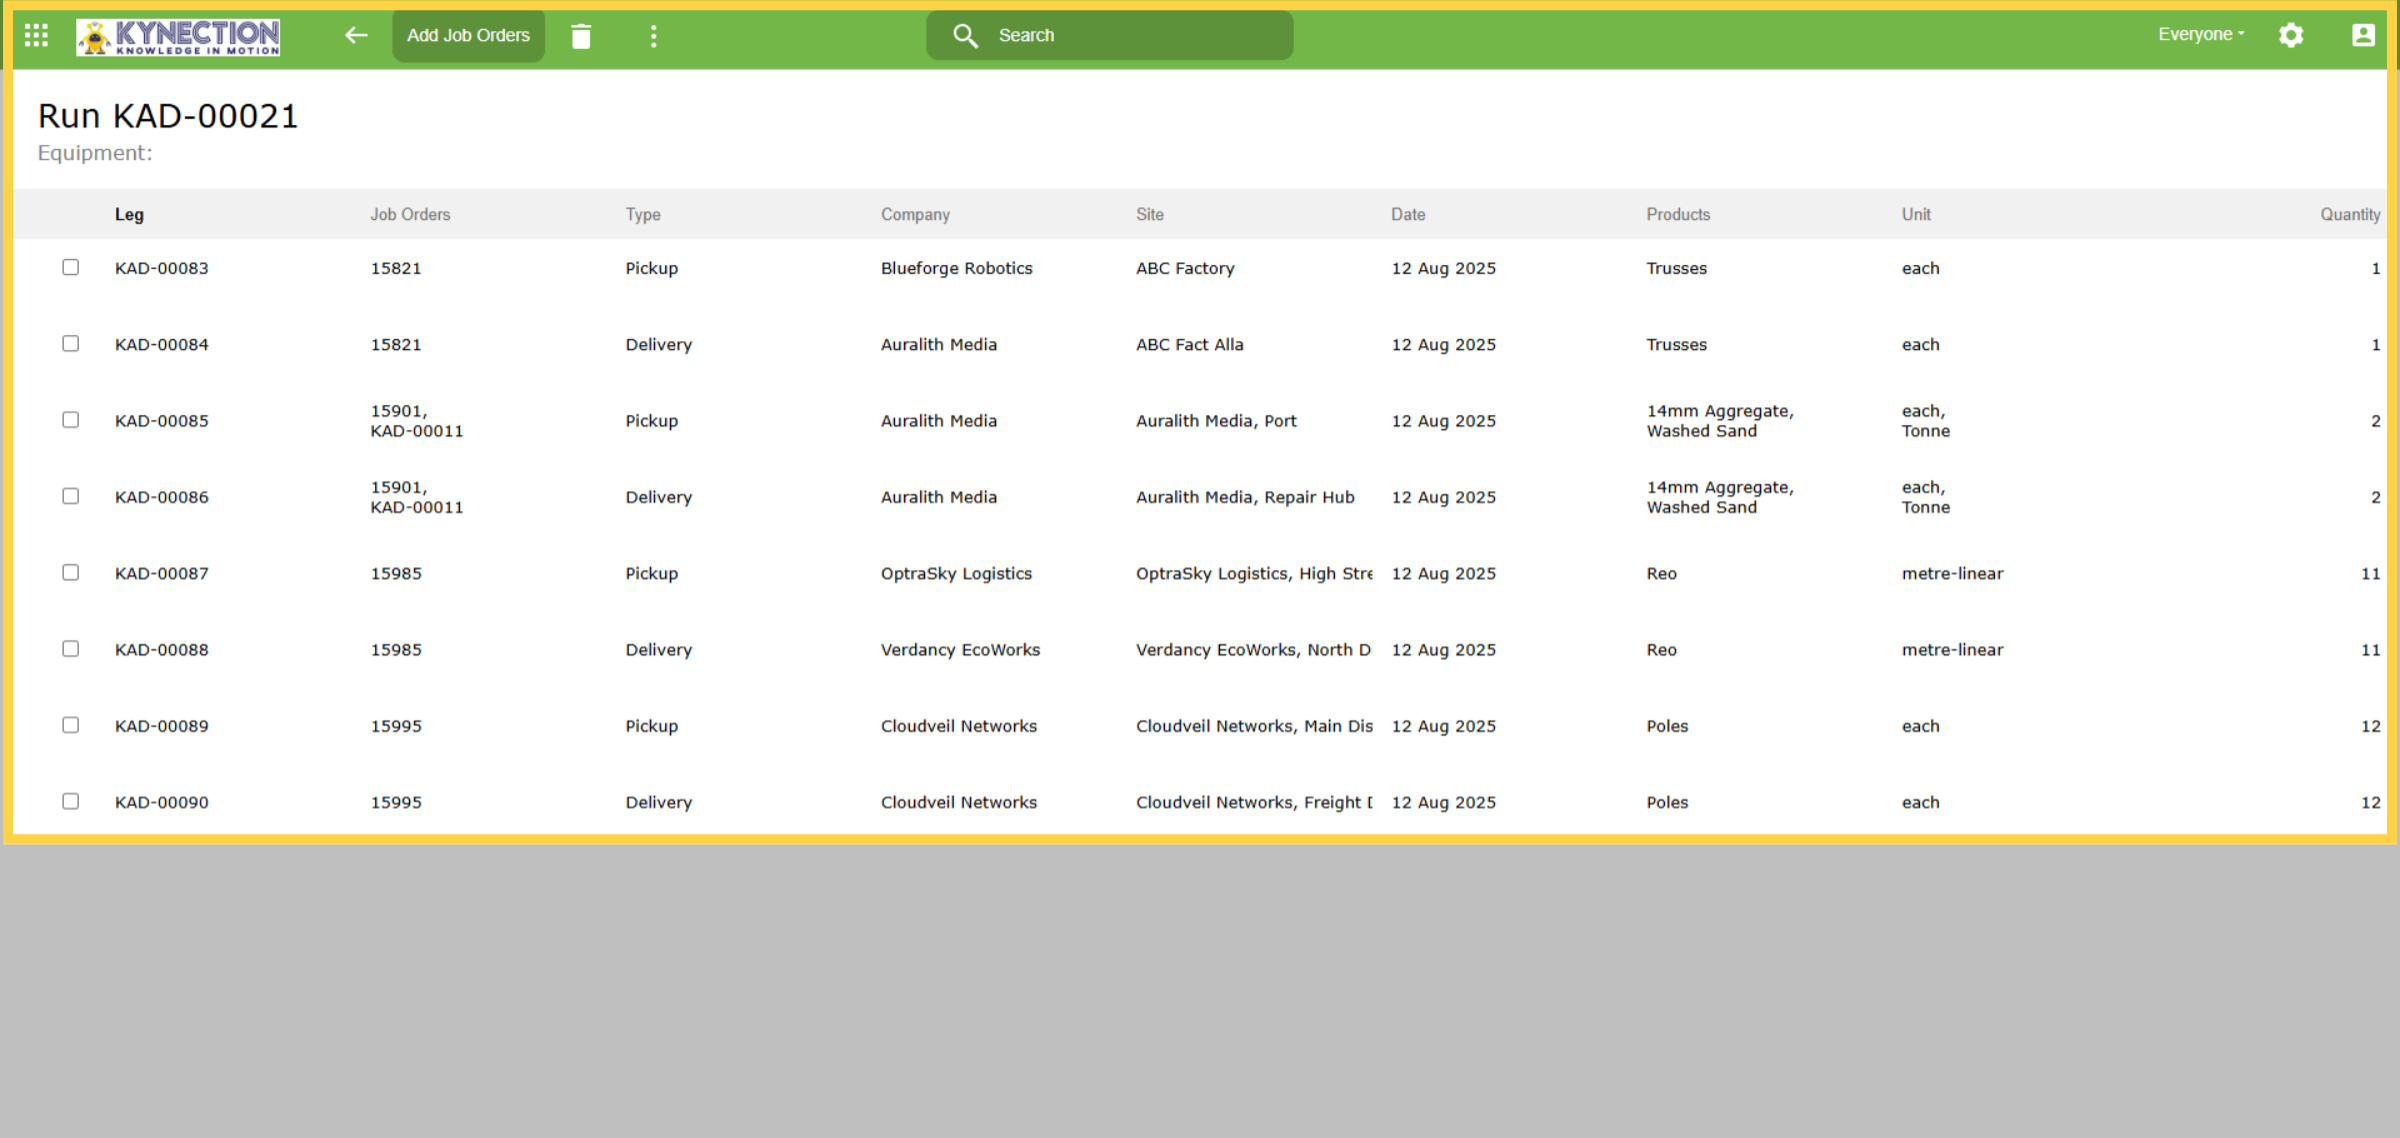Click the Products column header
Screen dimensions: 2400x1138
tap(1678, 214)
